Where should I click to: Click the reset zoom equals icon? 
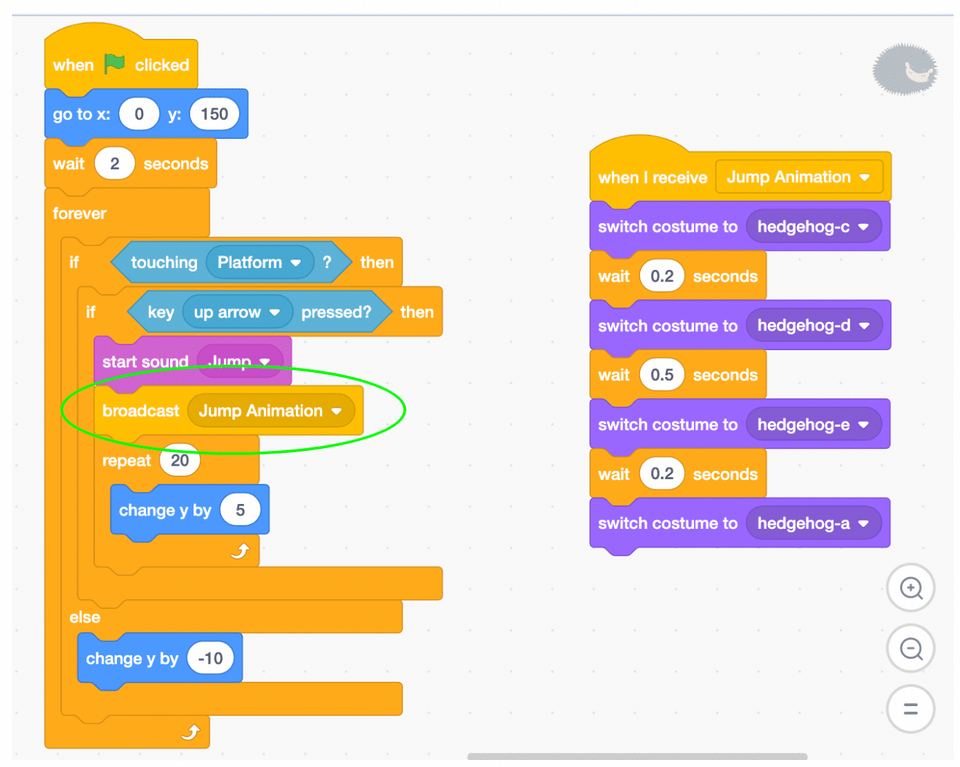click(911, 708)
